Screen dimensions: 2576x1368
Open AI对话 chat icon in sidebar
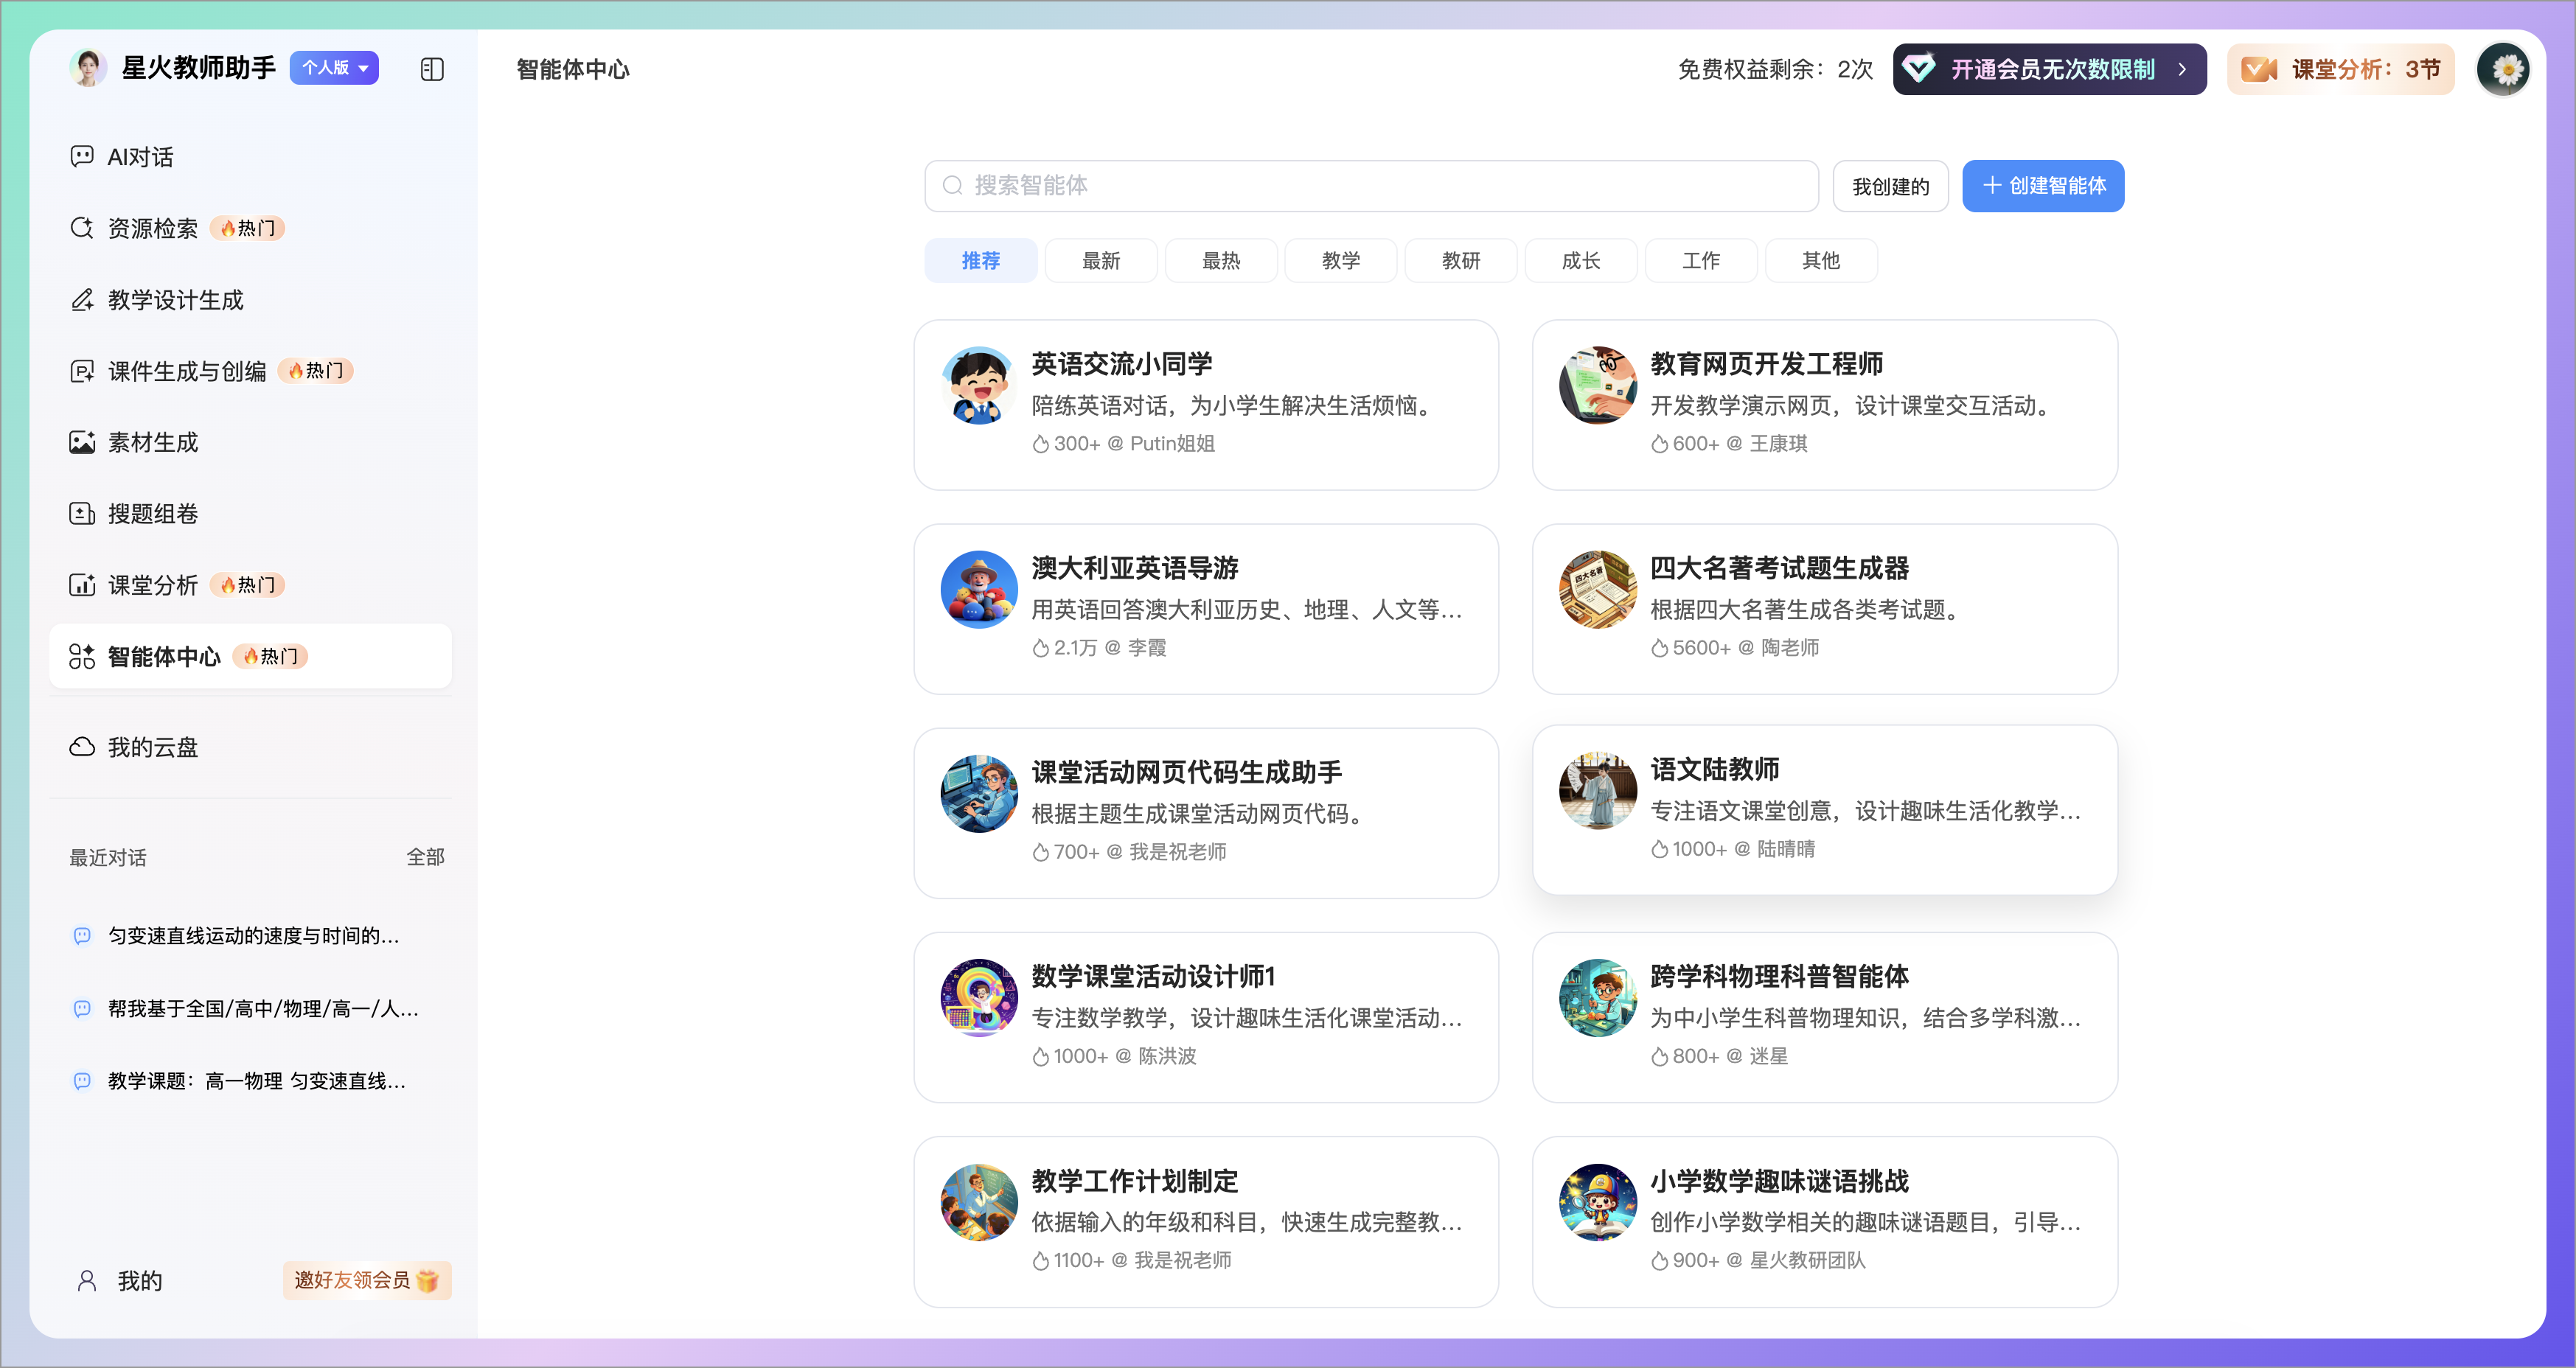point(82,156)
